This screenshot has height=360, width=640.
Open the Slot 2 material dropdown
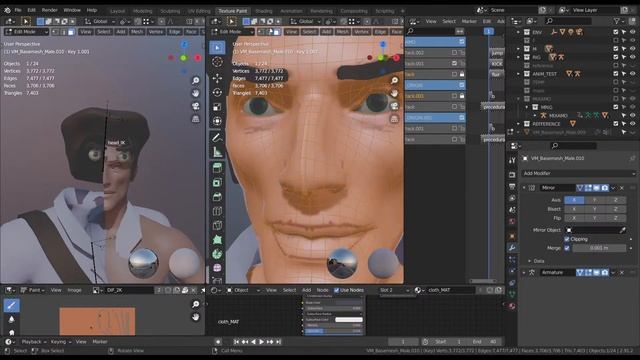394,290
